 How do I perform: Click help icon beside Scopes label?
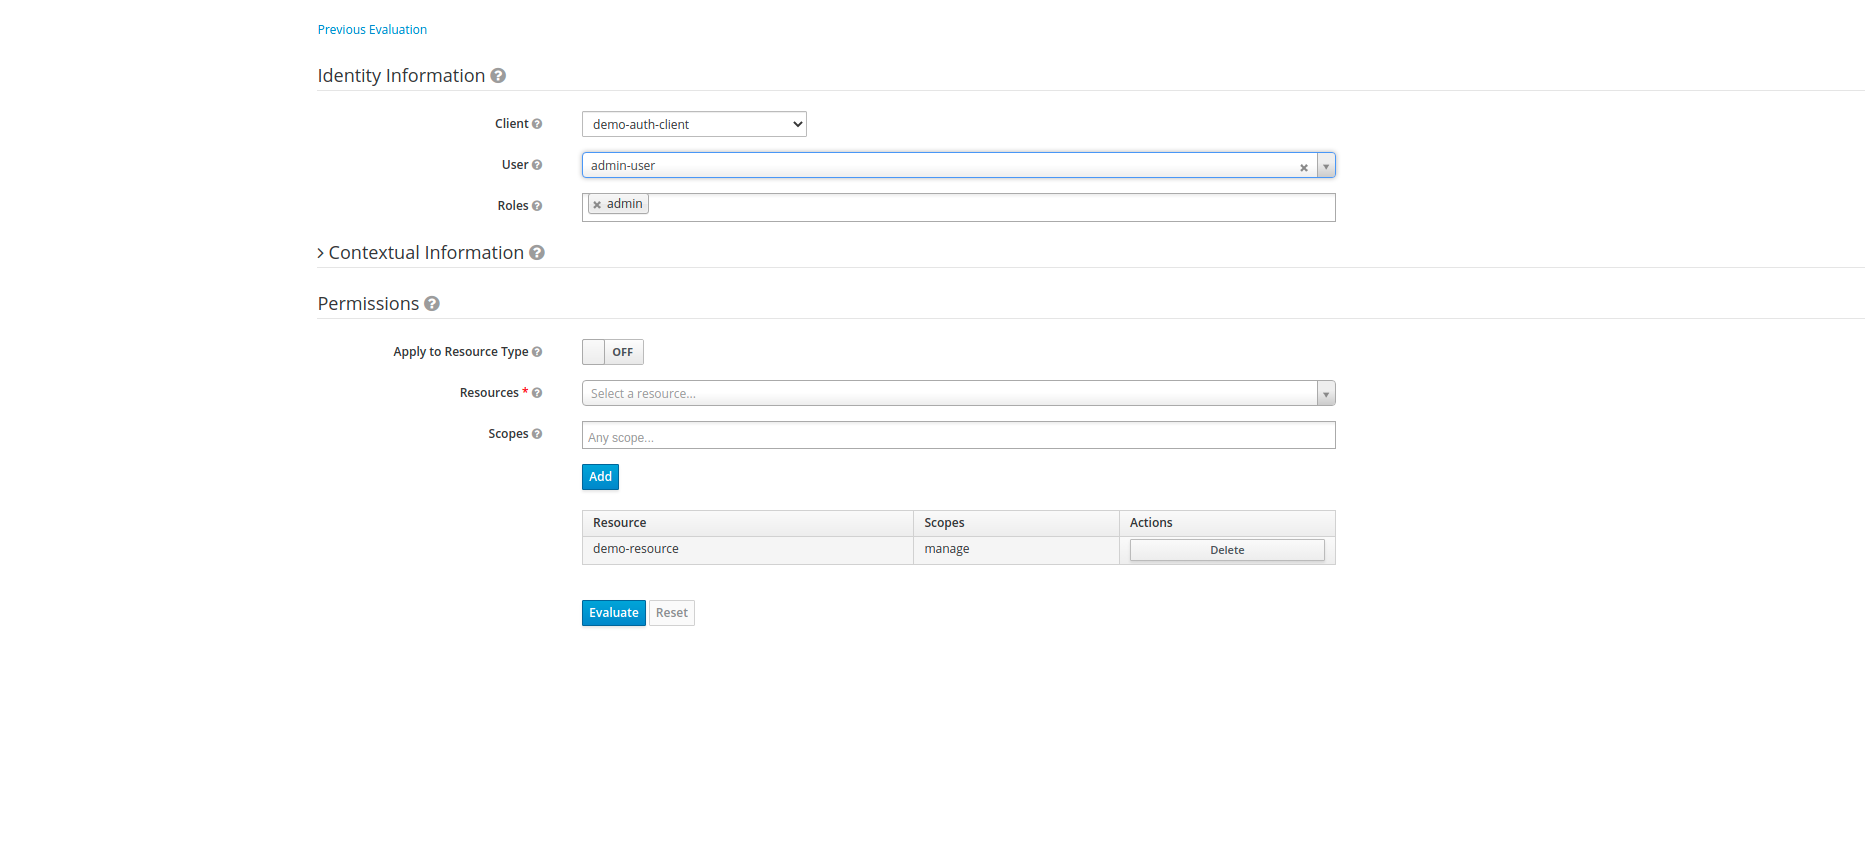pyautogui.click(x=537, y=434)
